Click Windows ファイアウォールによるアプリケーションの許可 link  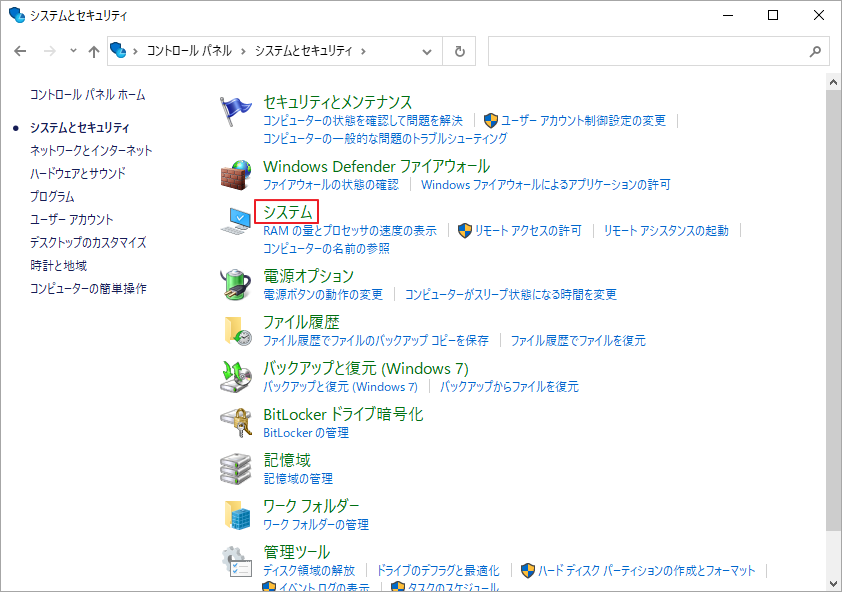[x=546, y=185]
